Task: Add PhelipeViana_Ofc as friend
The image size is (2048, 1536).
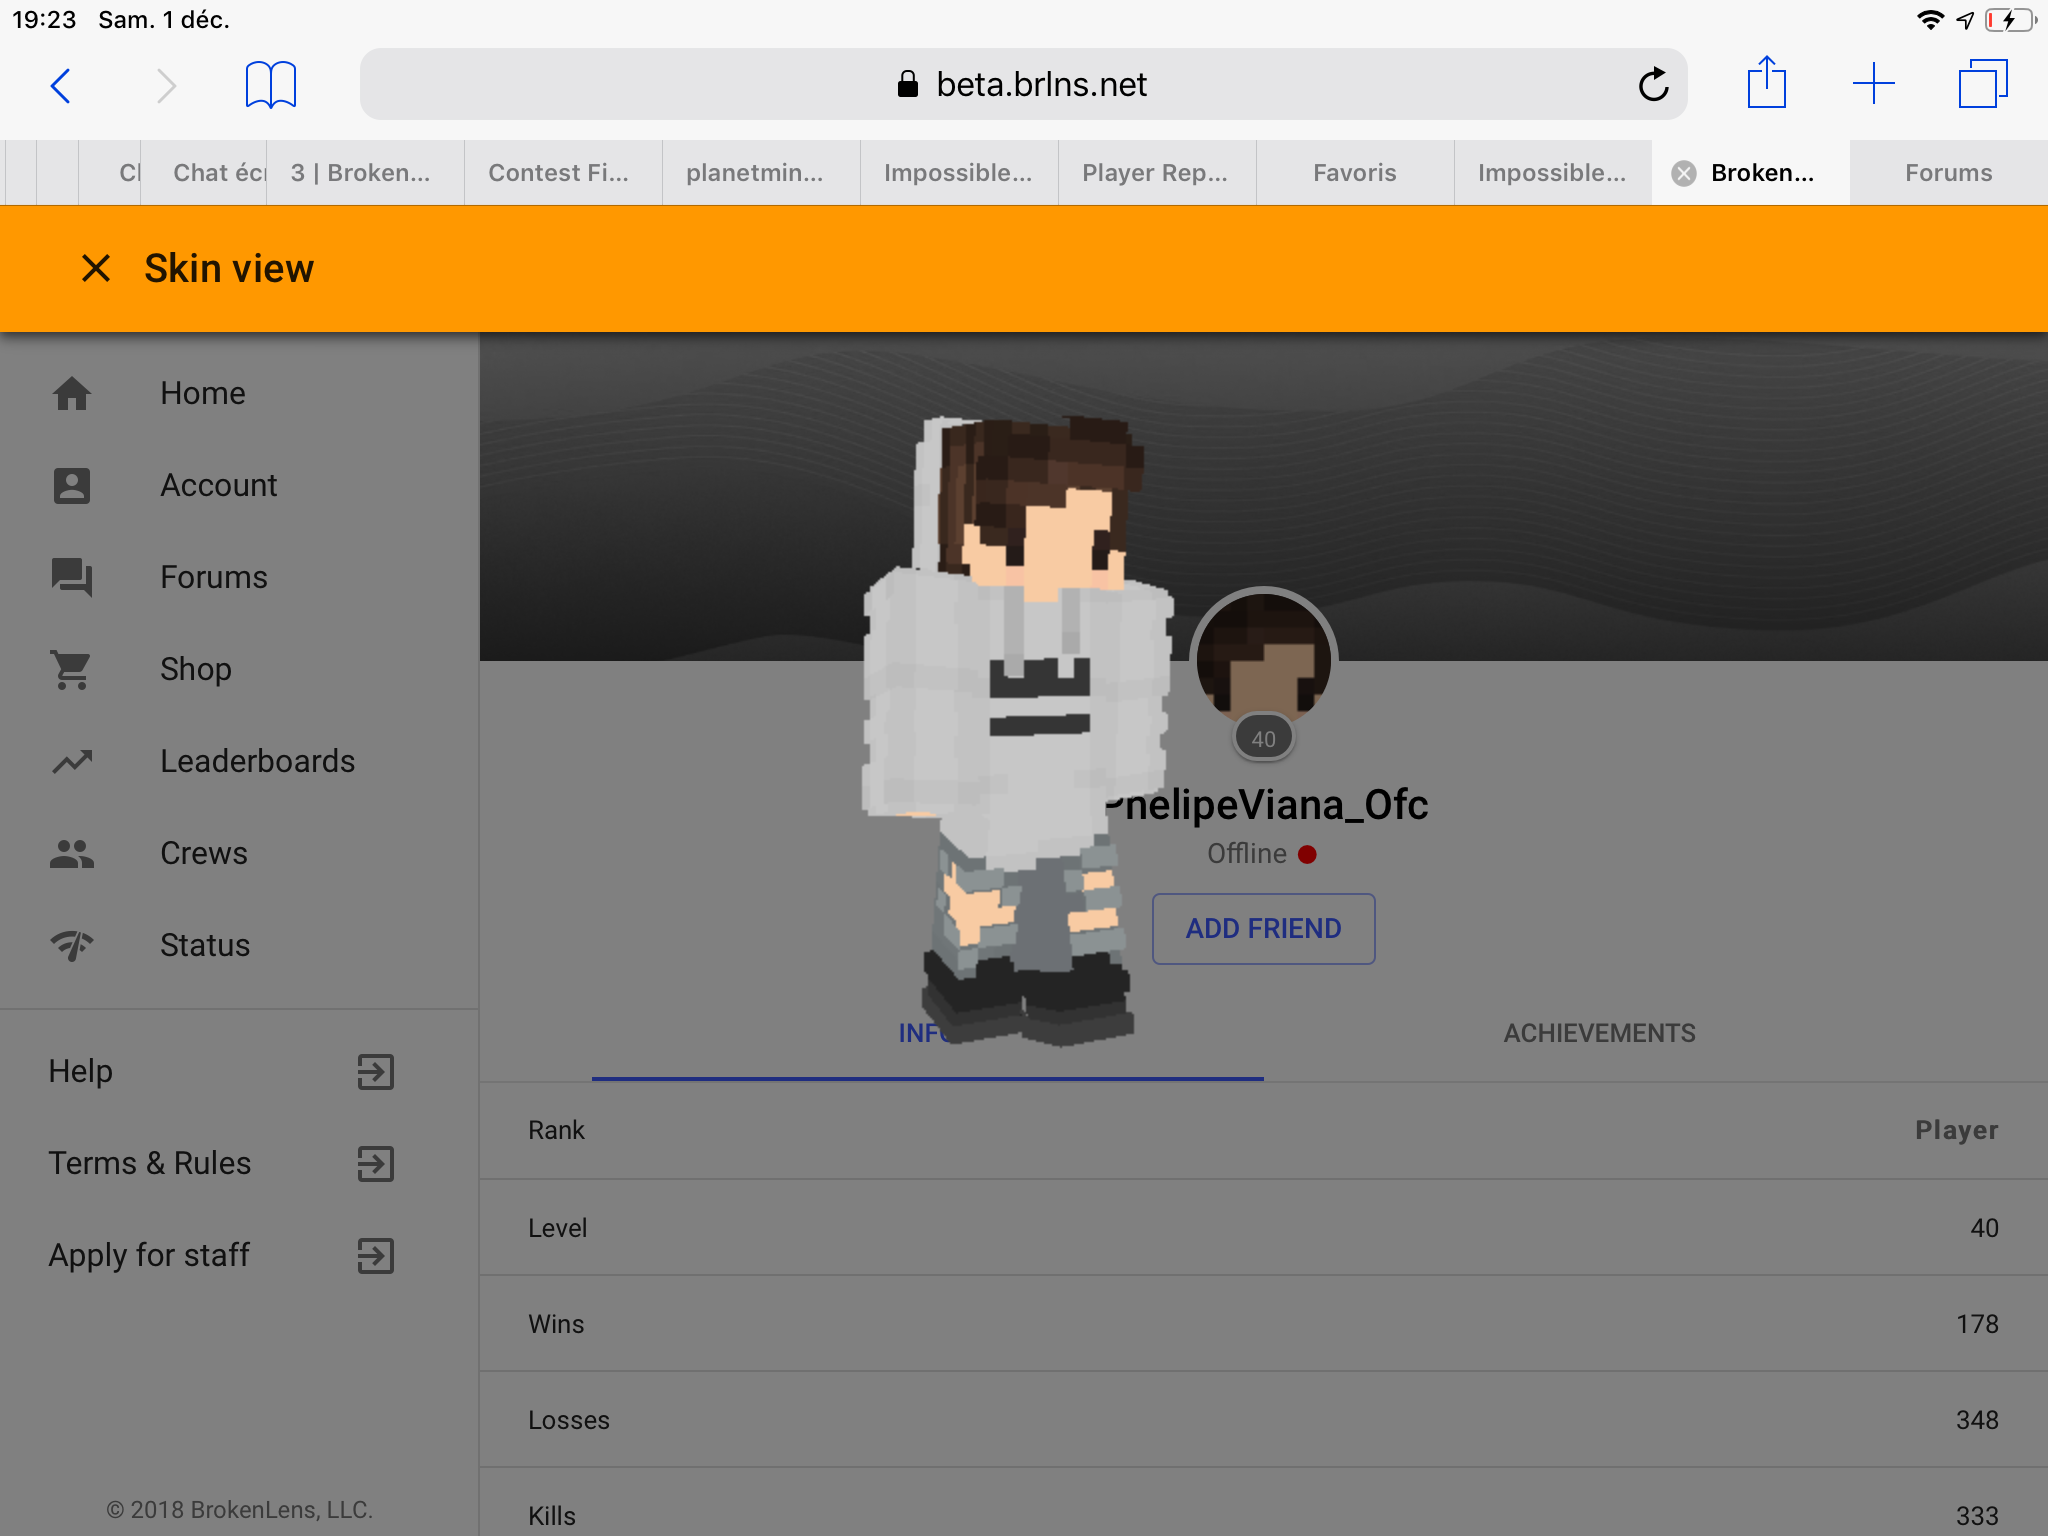Action: [x=1264, y=929]
